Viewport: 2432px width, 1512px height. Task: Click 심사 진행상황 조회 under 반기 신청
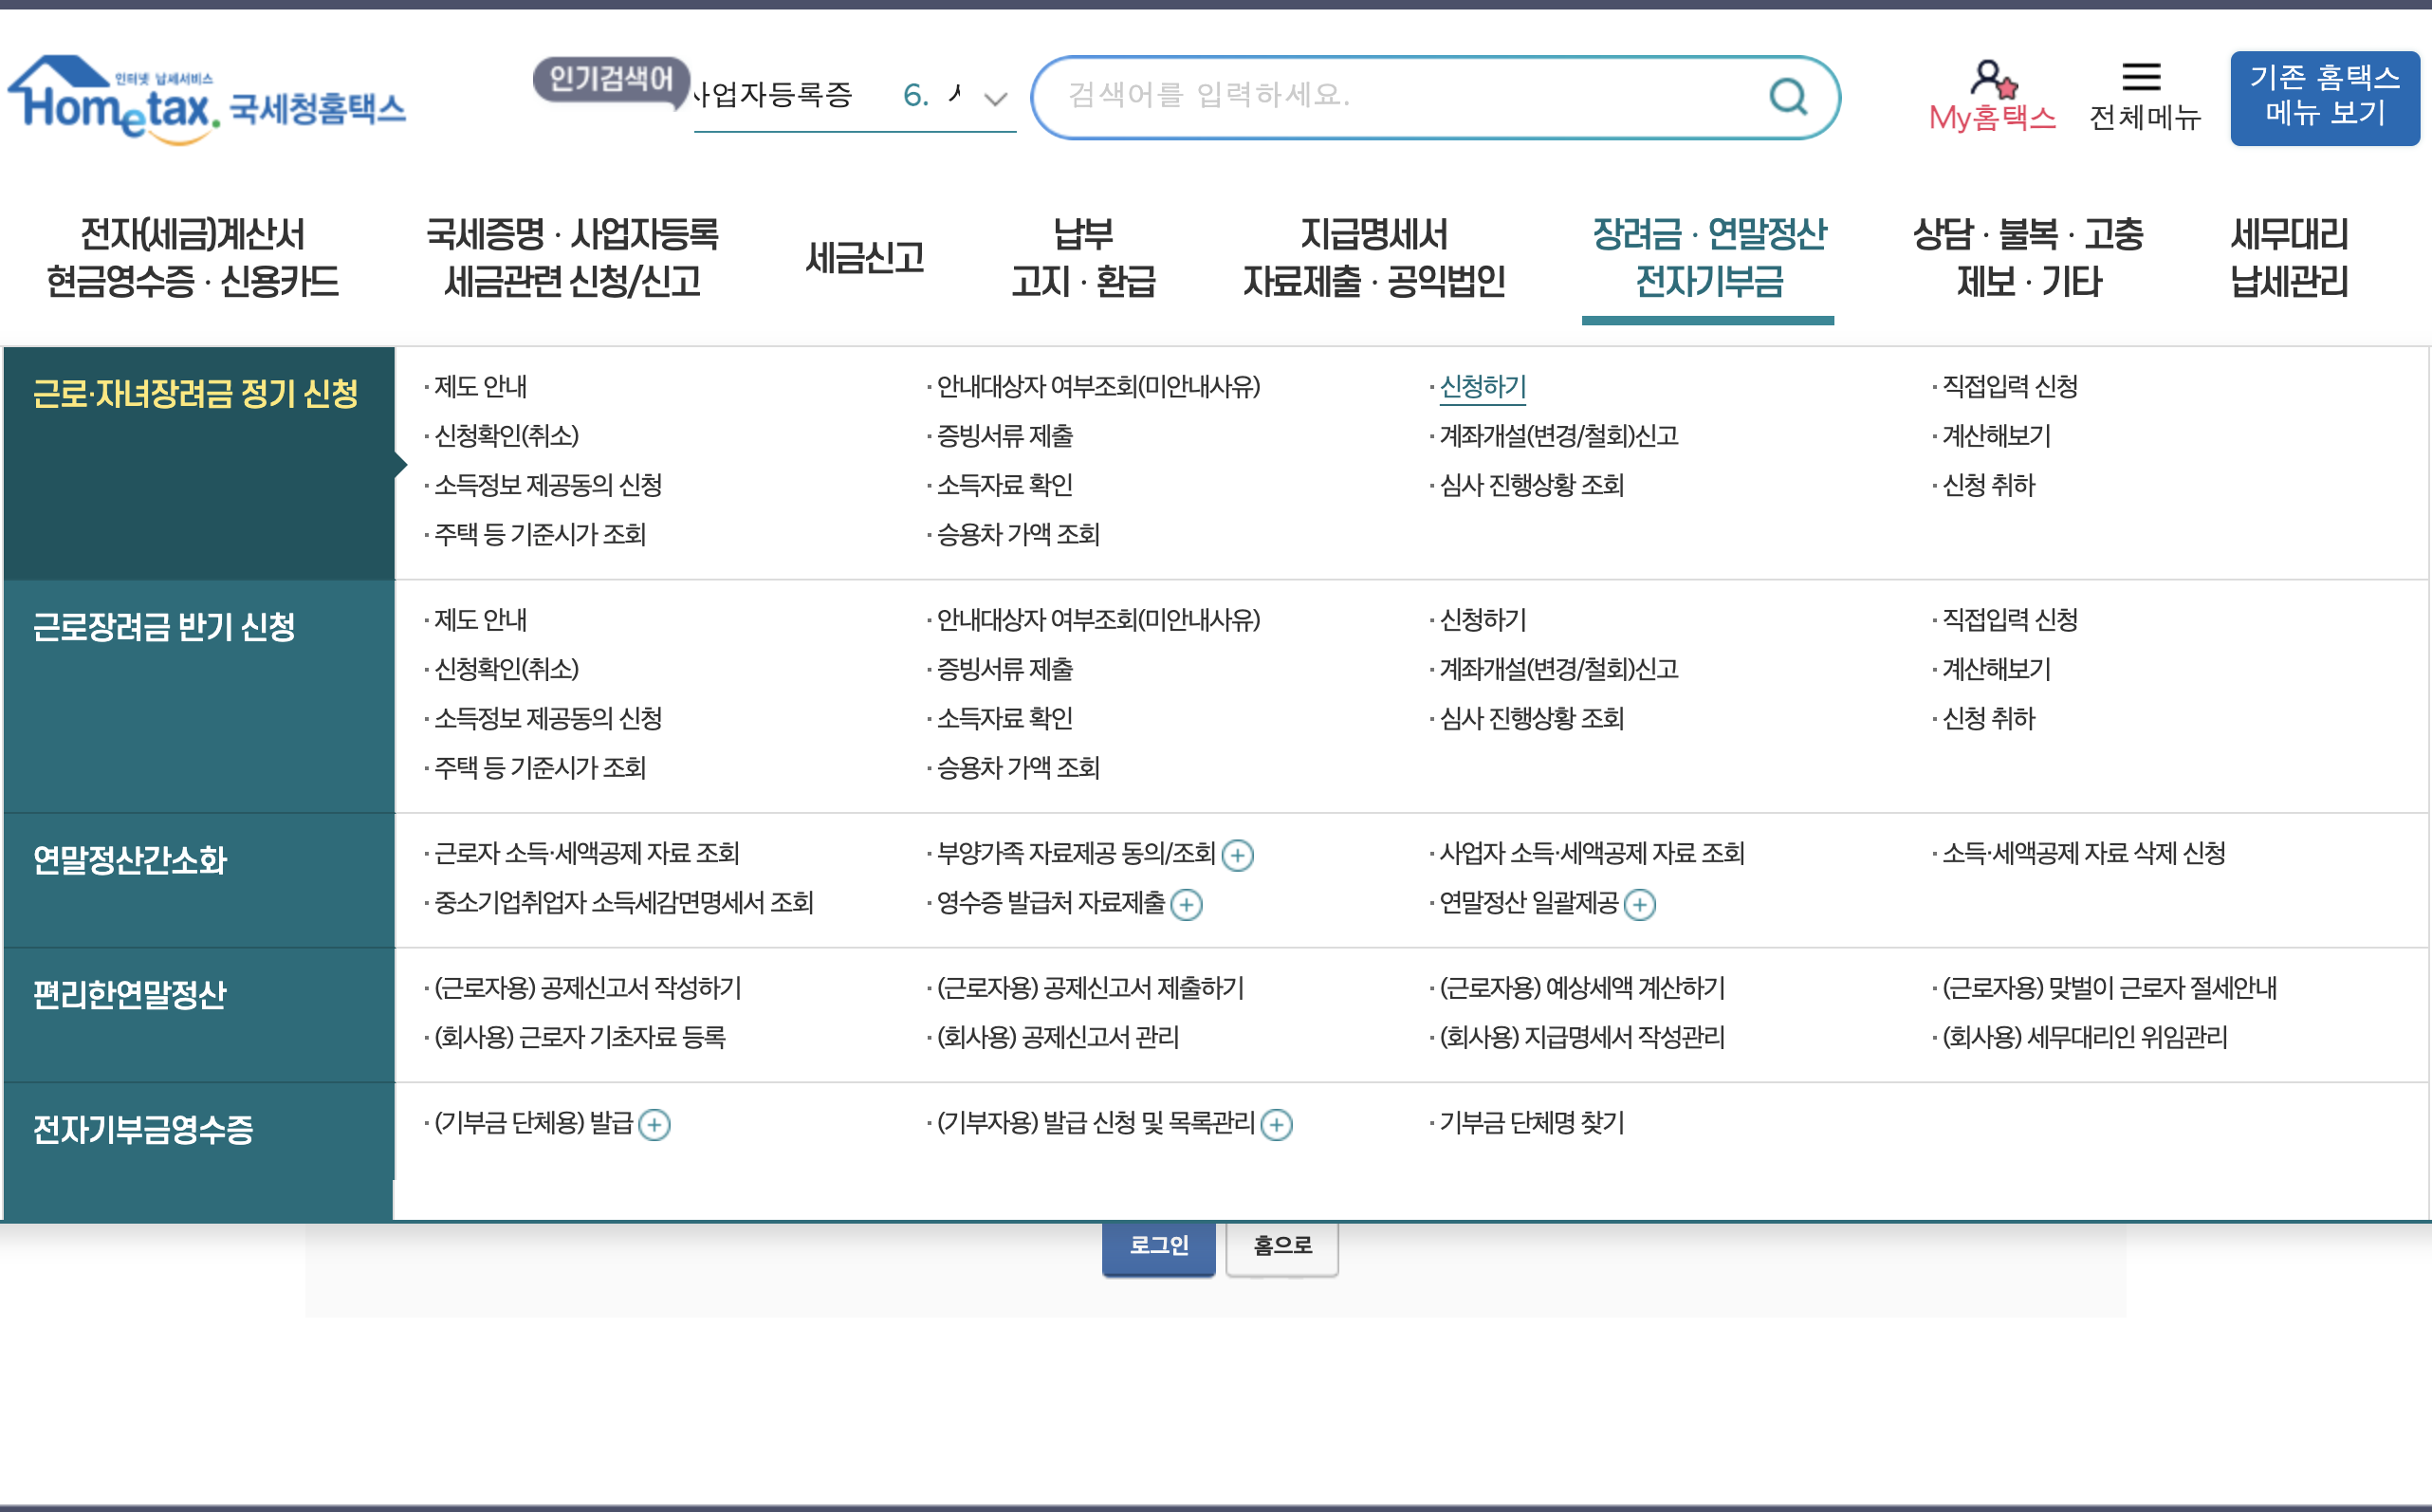pyautogui.click(x=1531, y=719)
